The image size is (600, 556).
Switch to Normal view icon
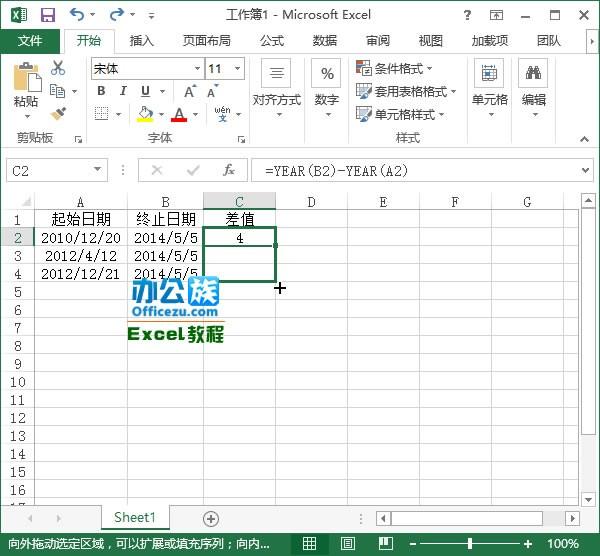(x=309, y=544)
